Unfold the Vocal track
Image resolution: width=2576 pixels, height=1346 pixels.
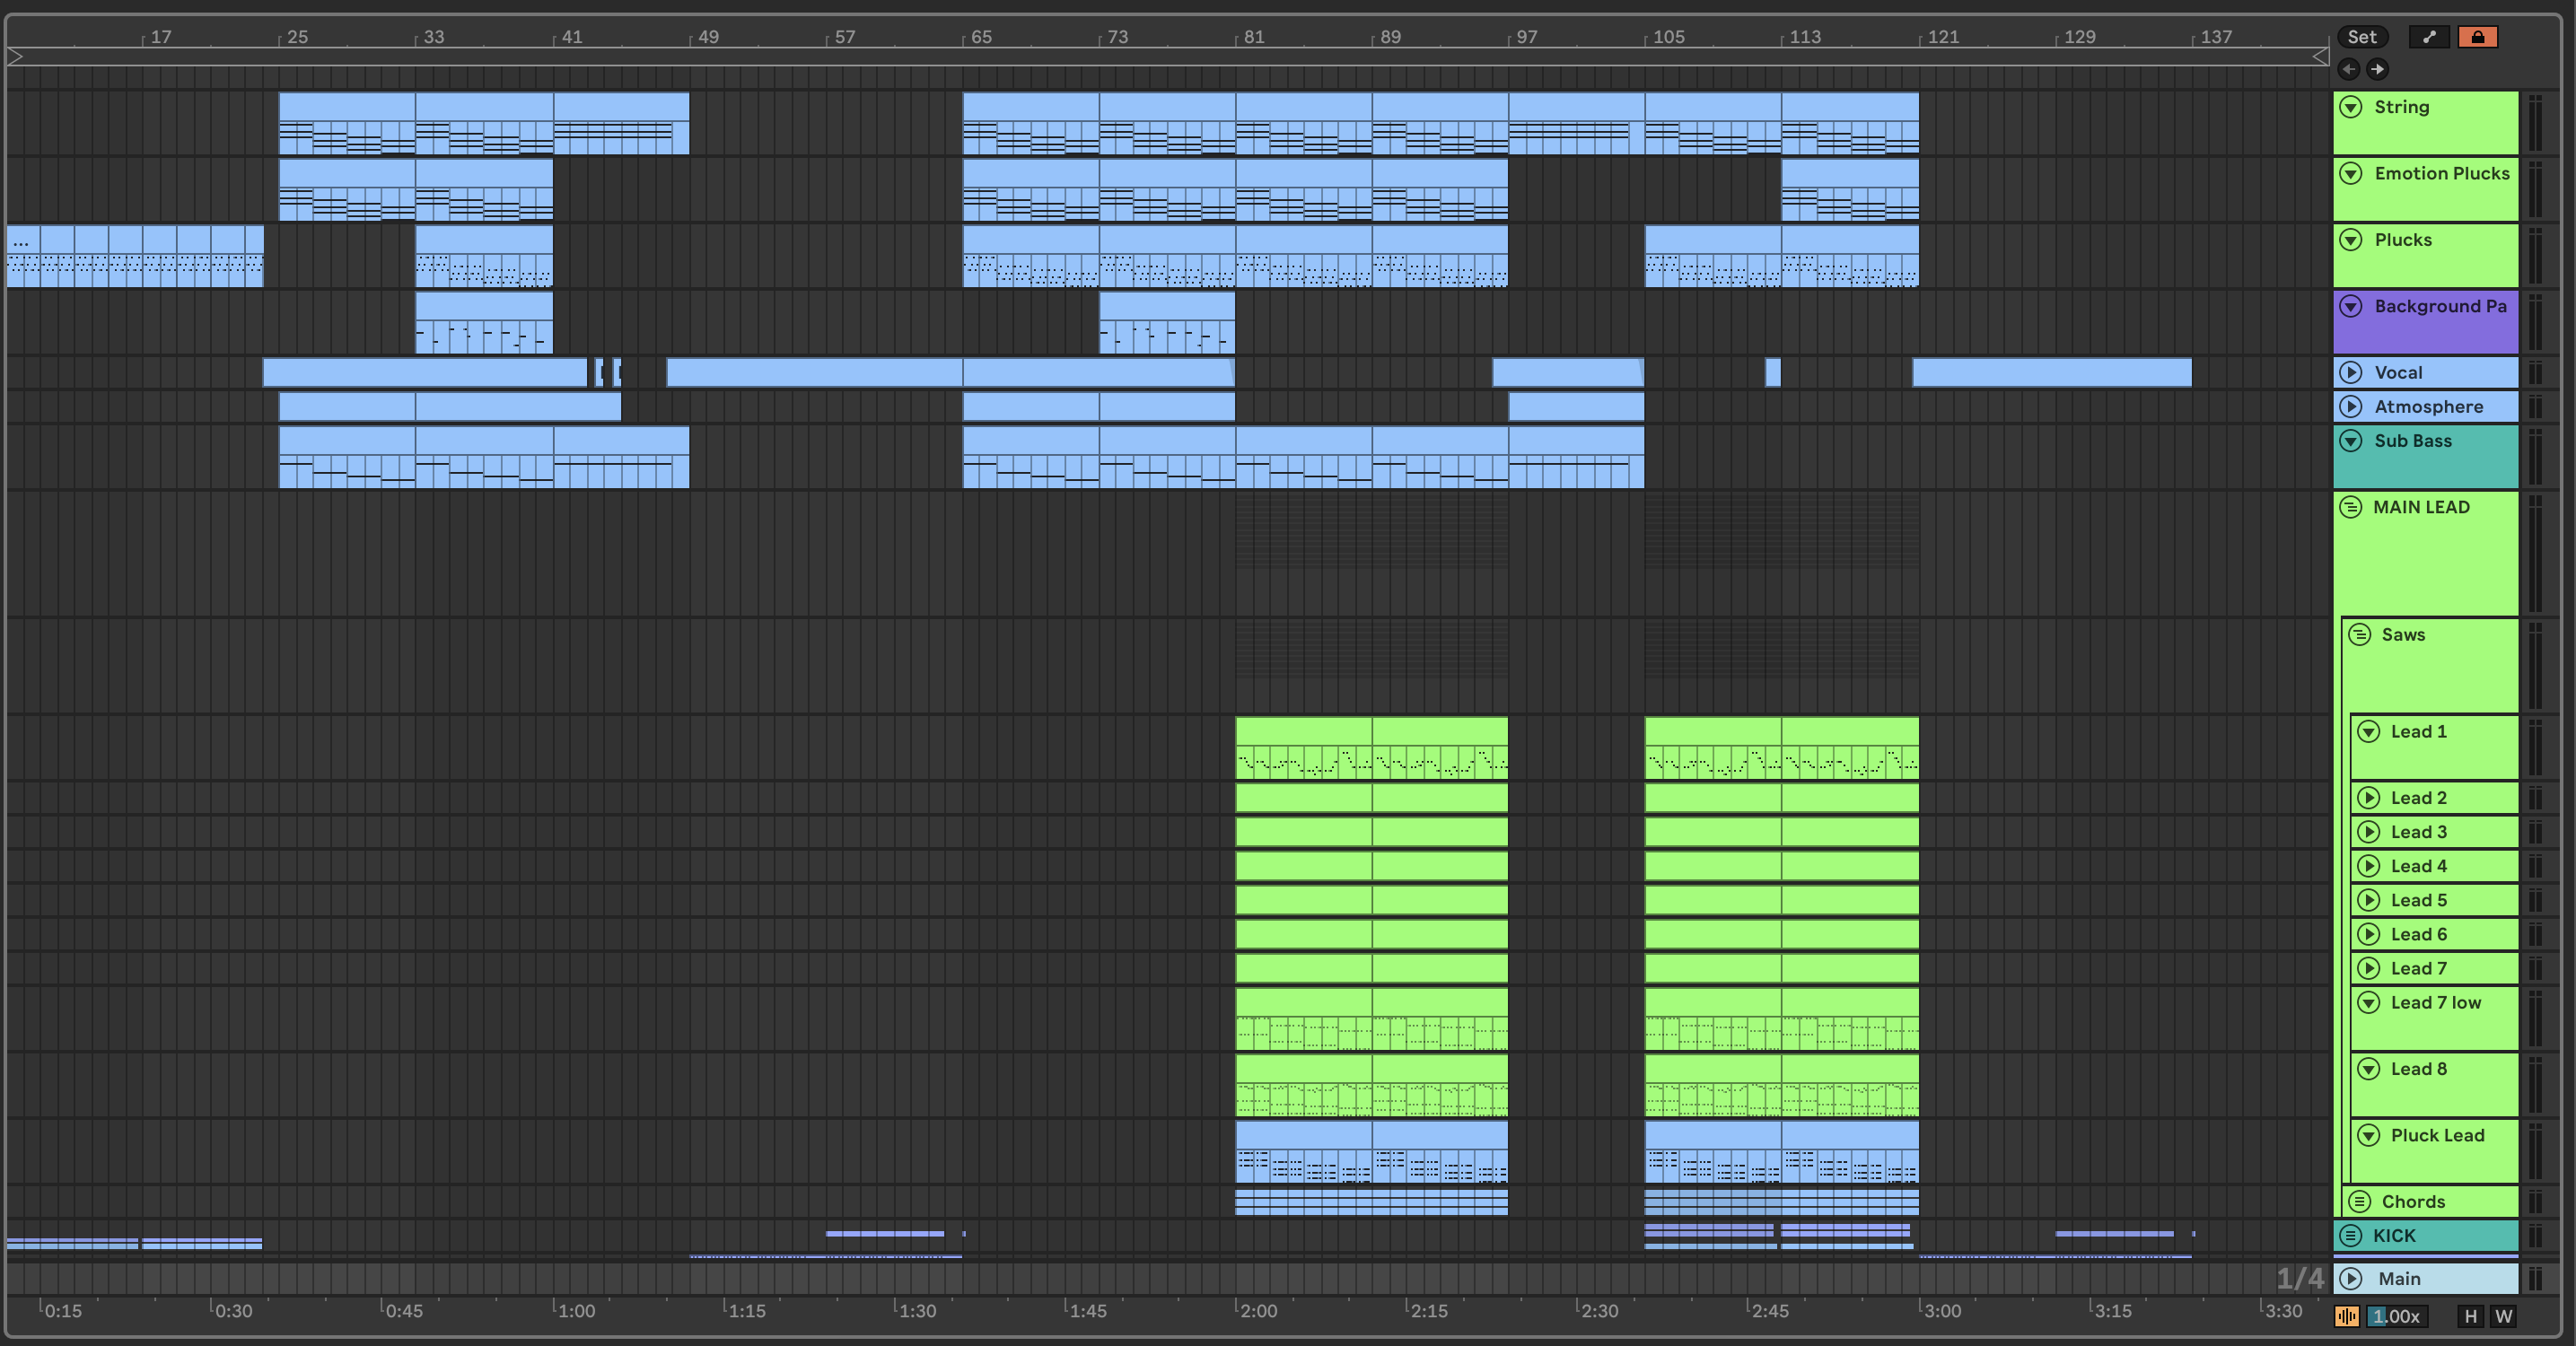2351,372
